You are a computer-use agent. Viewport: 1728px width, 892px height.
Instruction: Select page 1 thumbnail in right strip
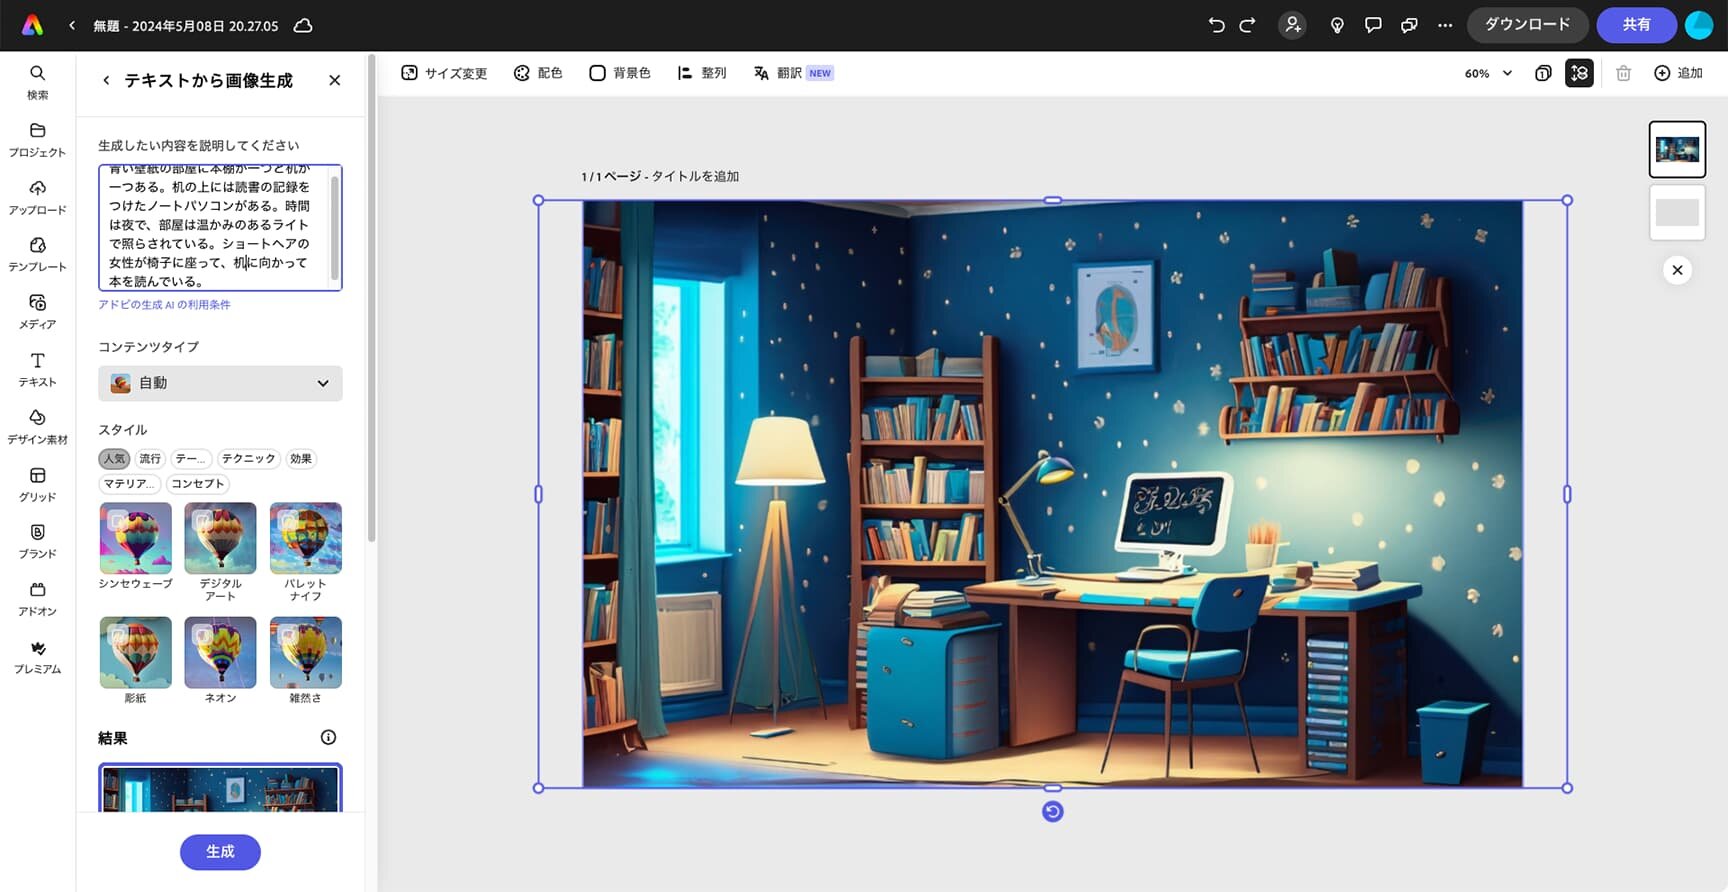pos(1677,150)
